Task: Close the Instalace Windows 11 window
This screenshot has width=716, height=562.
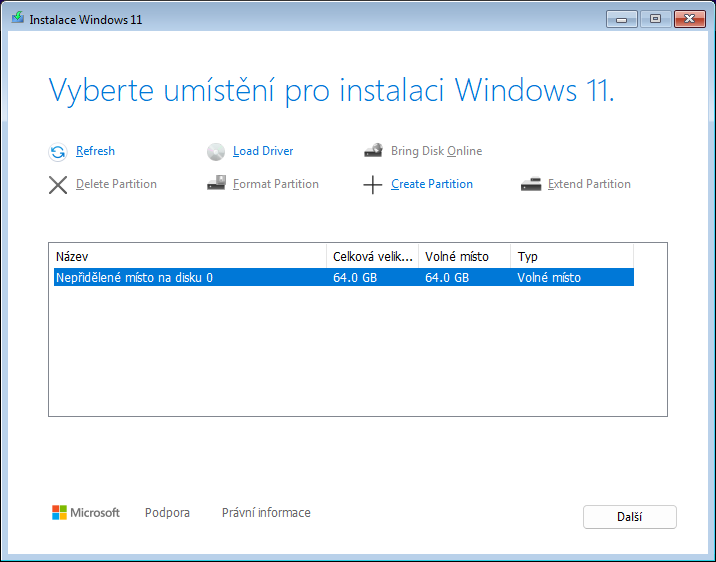Action: click(690, 19)
